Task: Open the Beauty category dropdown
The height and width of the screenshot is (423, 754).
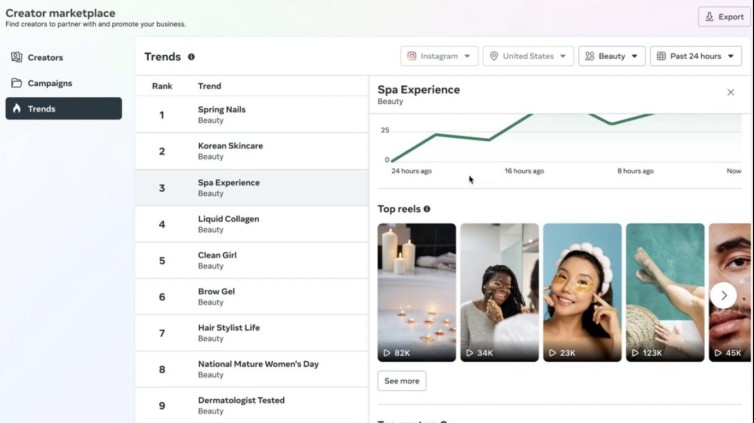Action: click(612, 56)
